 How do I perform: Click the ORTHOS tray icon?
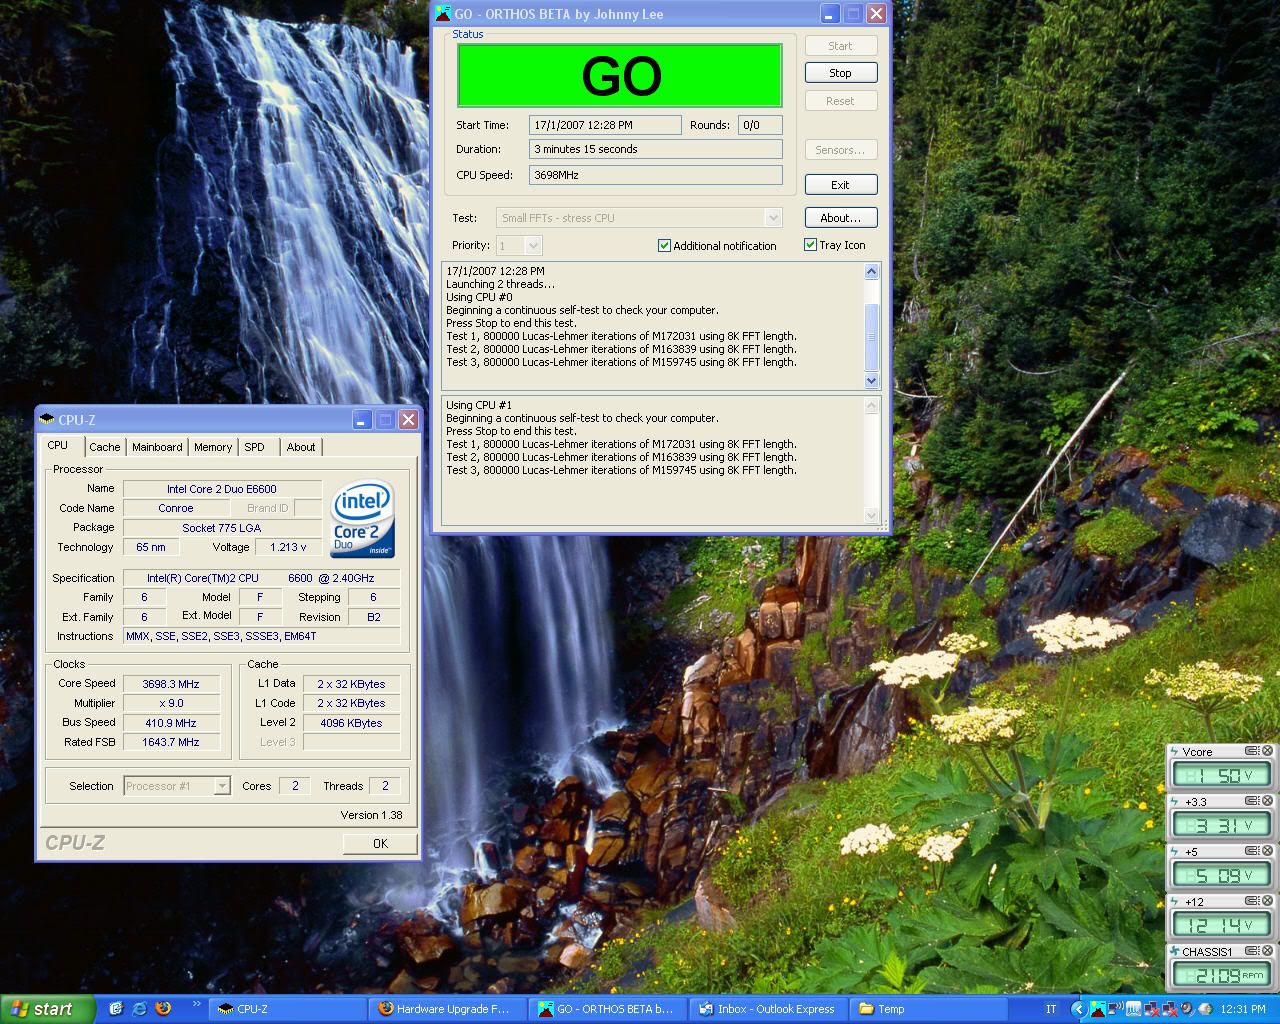coord(1097,1009)
